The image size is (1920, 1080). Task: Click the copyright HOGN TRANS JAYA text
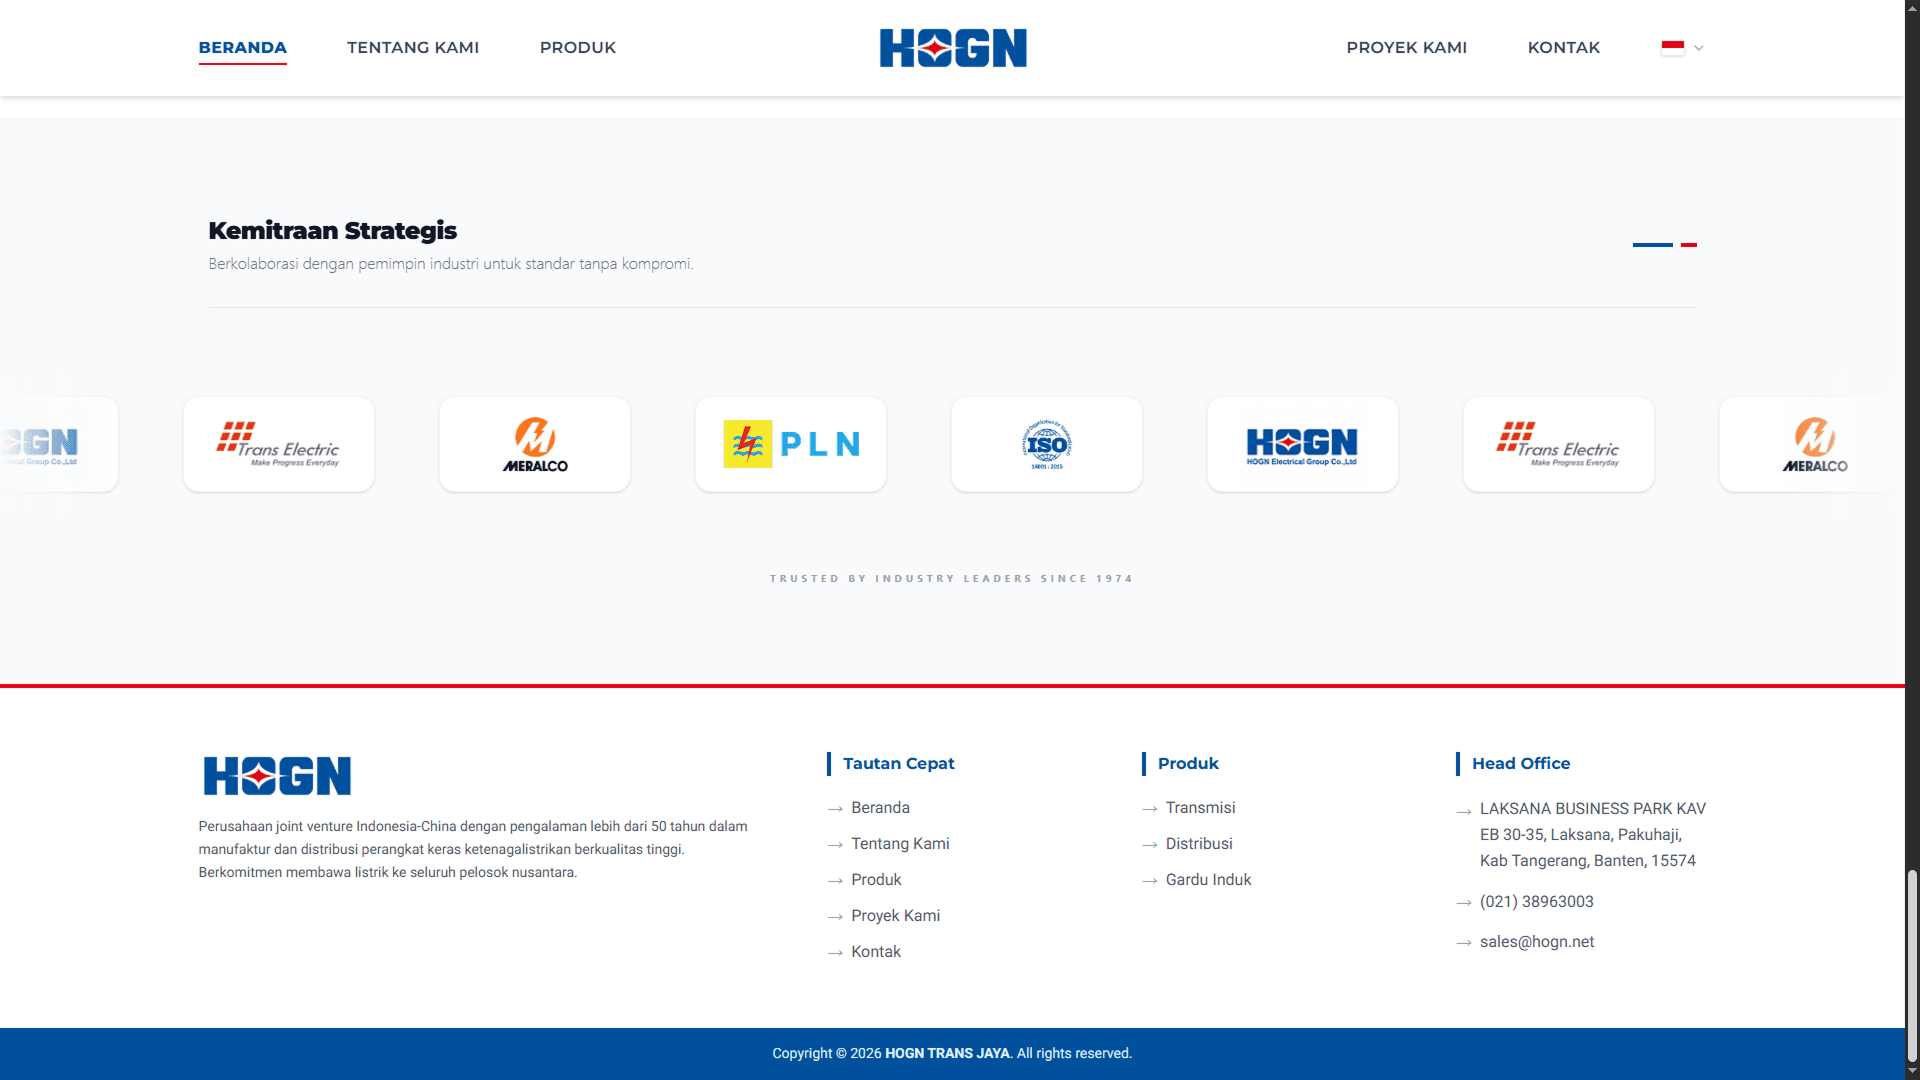(947, 1054)
